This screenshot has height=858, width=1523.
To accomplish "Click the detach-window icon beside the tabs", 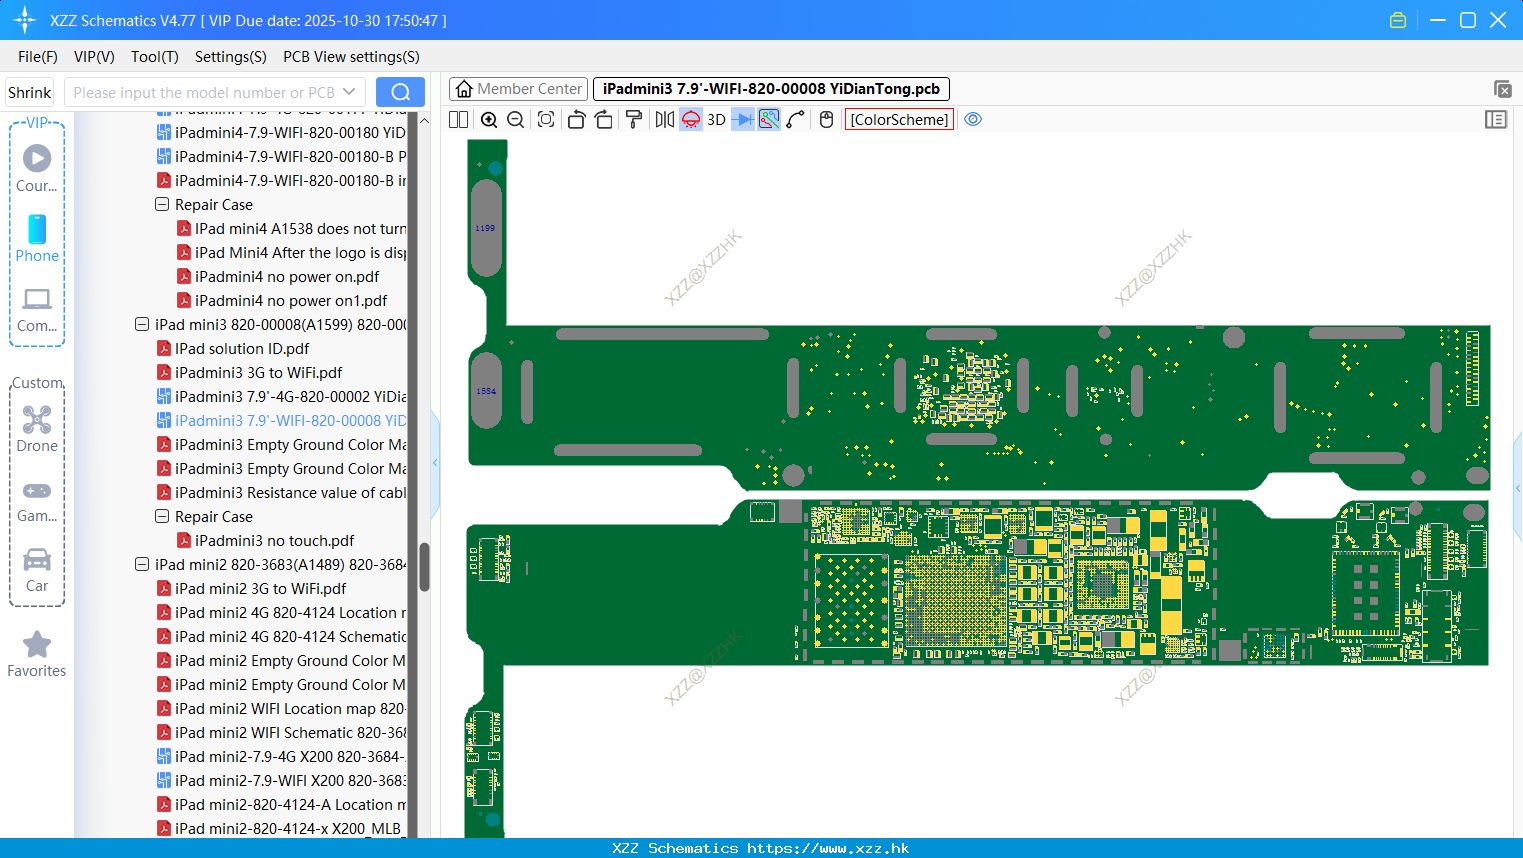I will (1502, 89).
